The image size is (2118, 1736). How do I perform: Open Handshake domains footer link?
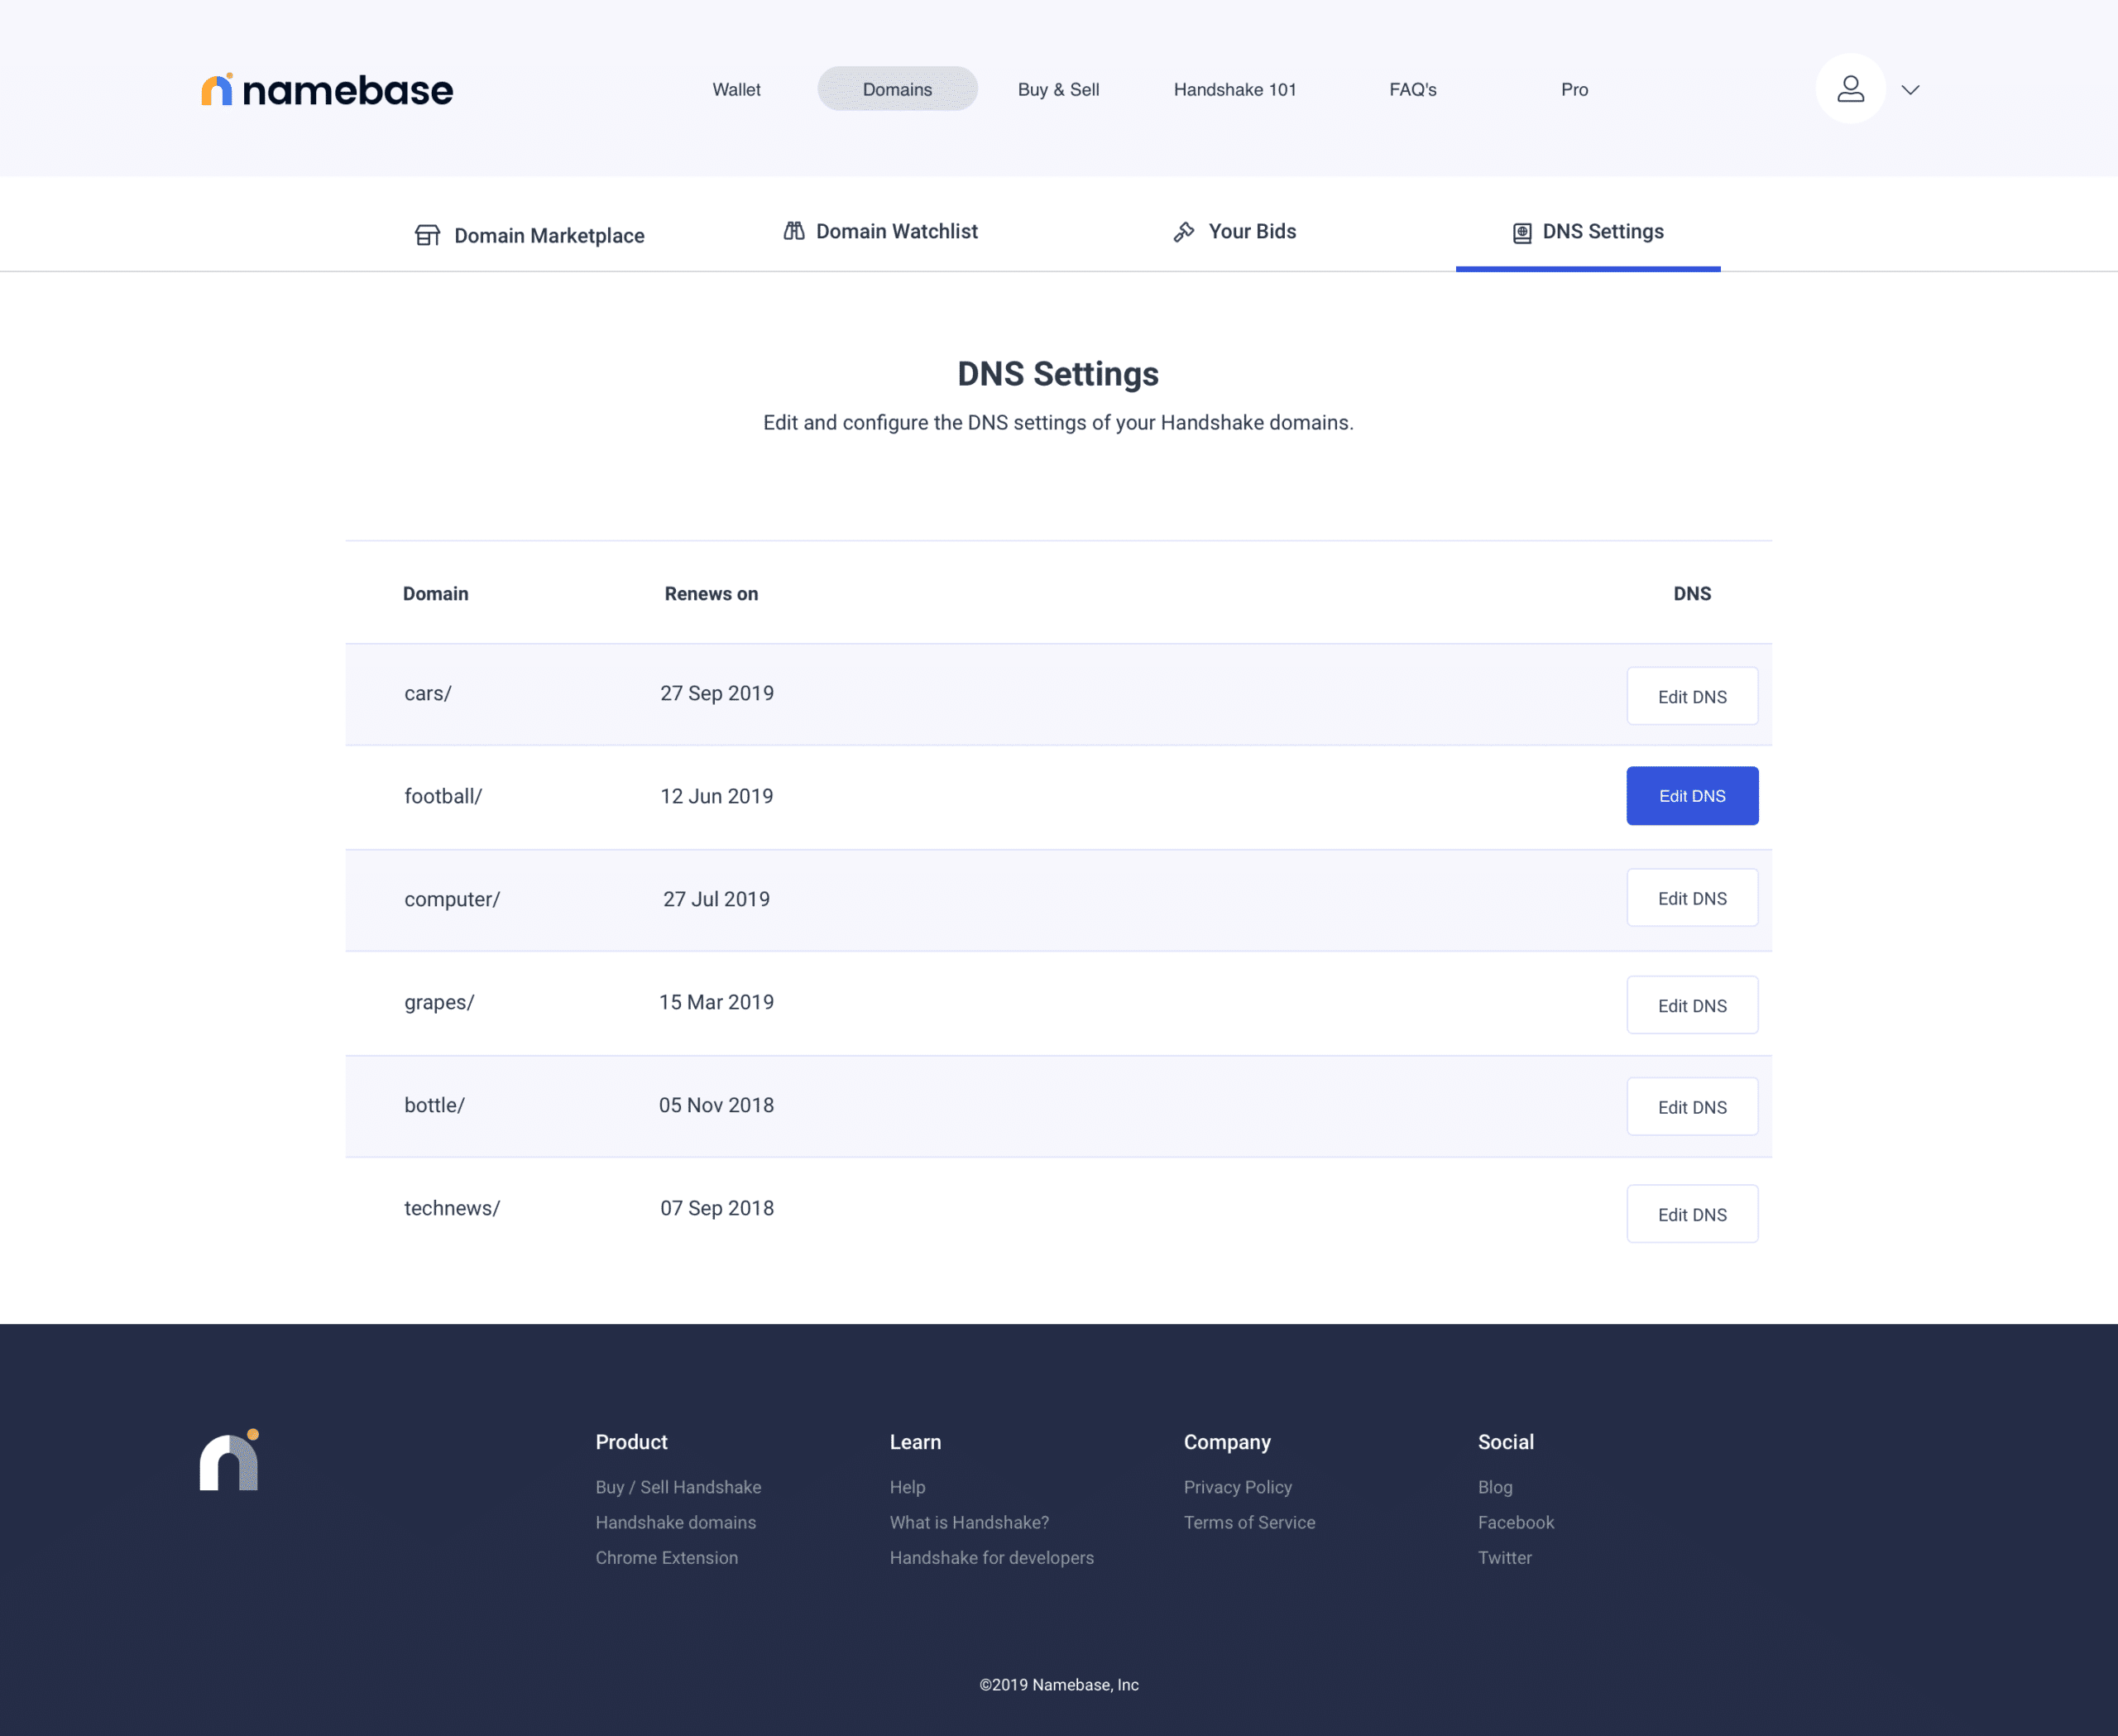675,1522
